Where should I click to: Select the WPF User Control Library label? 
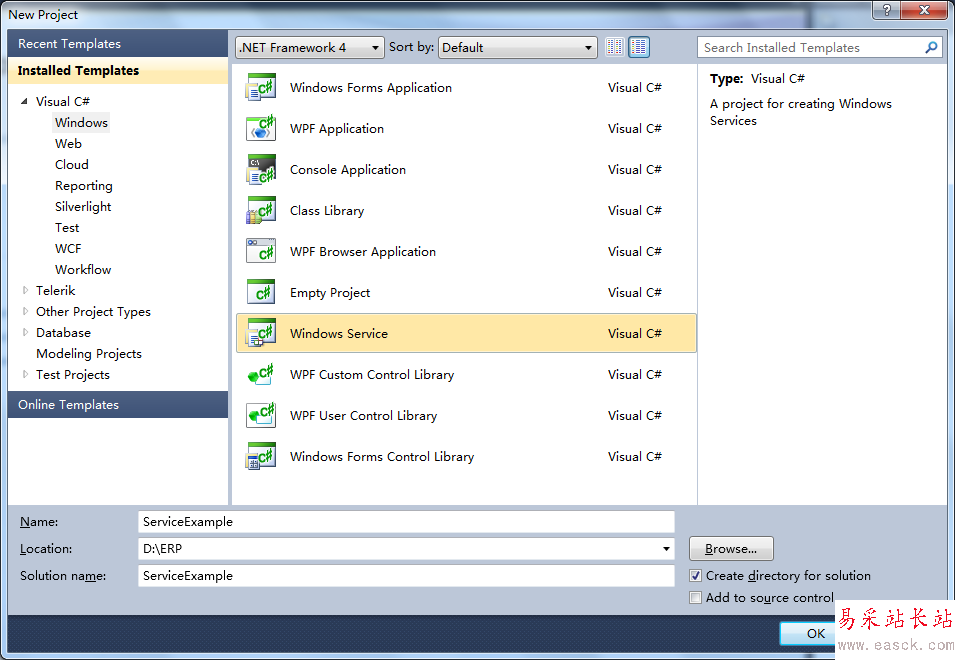(x=364, y=415)
